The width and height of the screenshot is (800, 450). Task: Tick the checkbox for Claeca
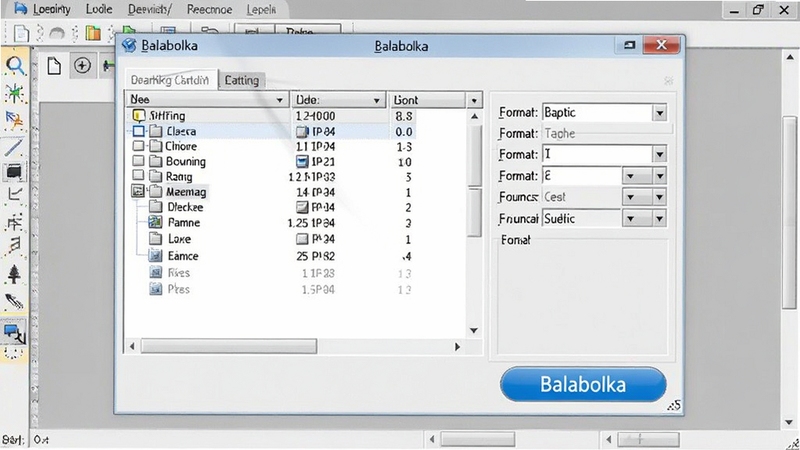click(x=138, y=131)
